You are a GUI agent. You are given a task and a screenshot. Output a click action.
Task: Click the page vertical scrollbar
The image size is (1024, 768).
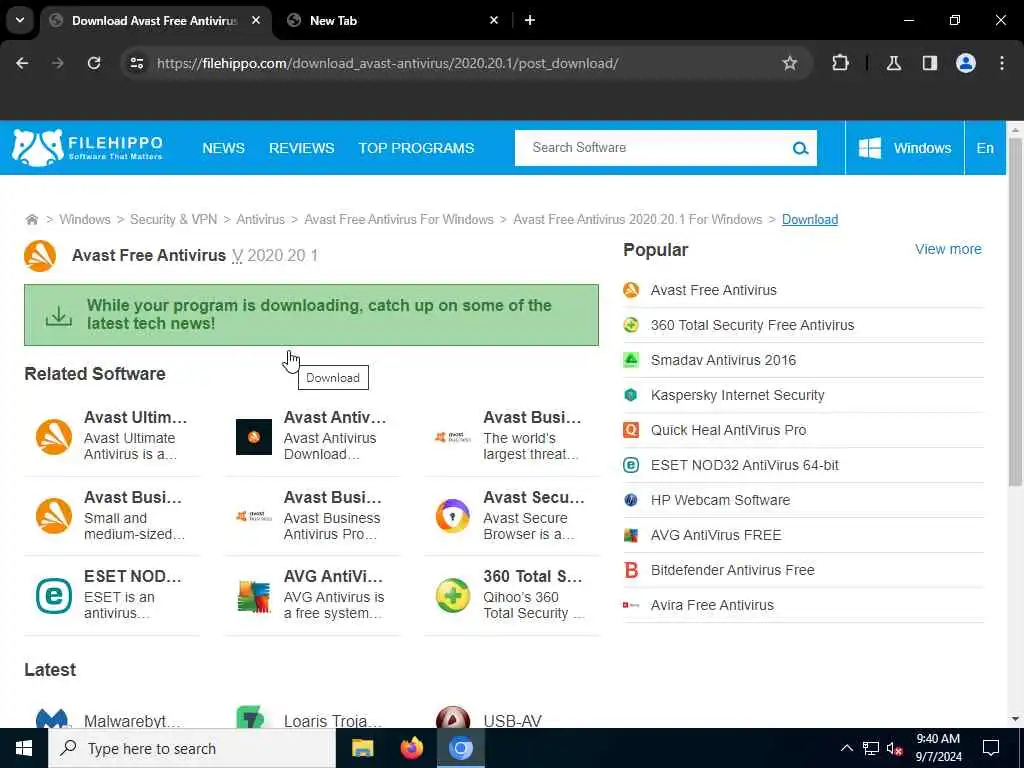1014,312
